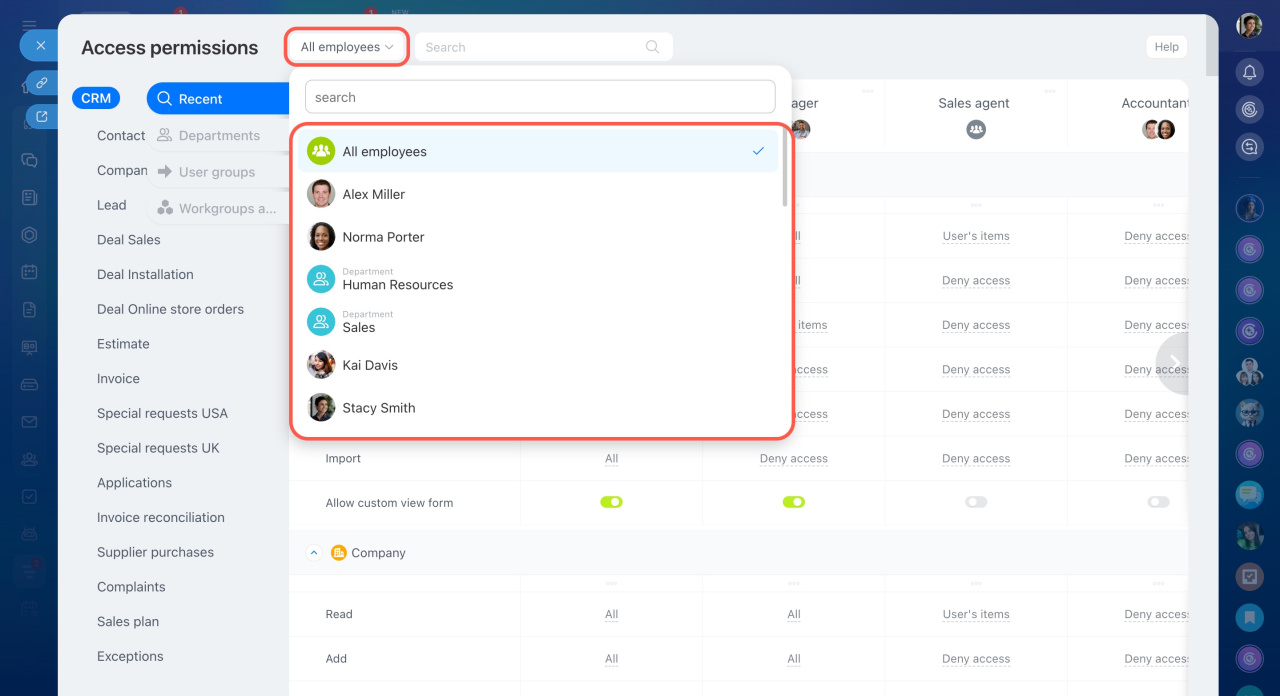Click the green All employees group icon

(x=321, y=151)
